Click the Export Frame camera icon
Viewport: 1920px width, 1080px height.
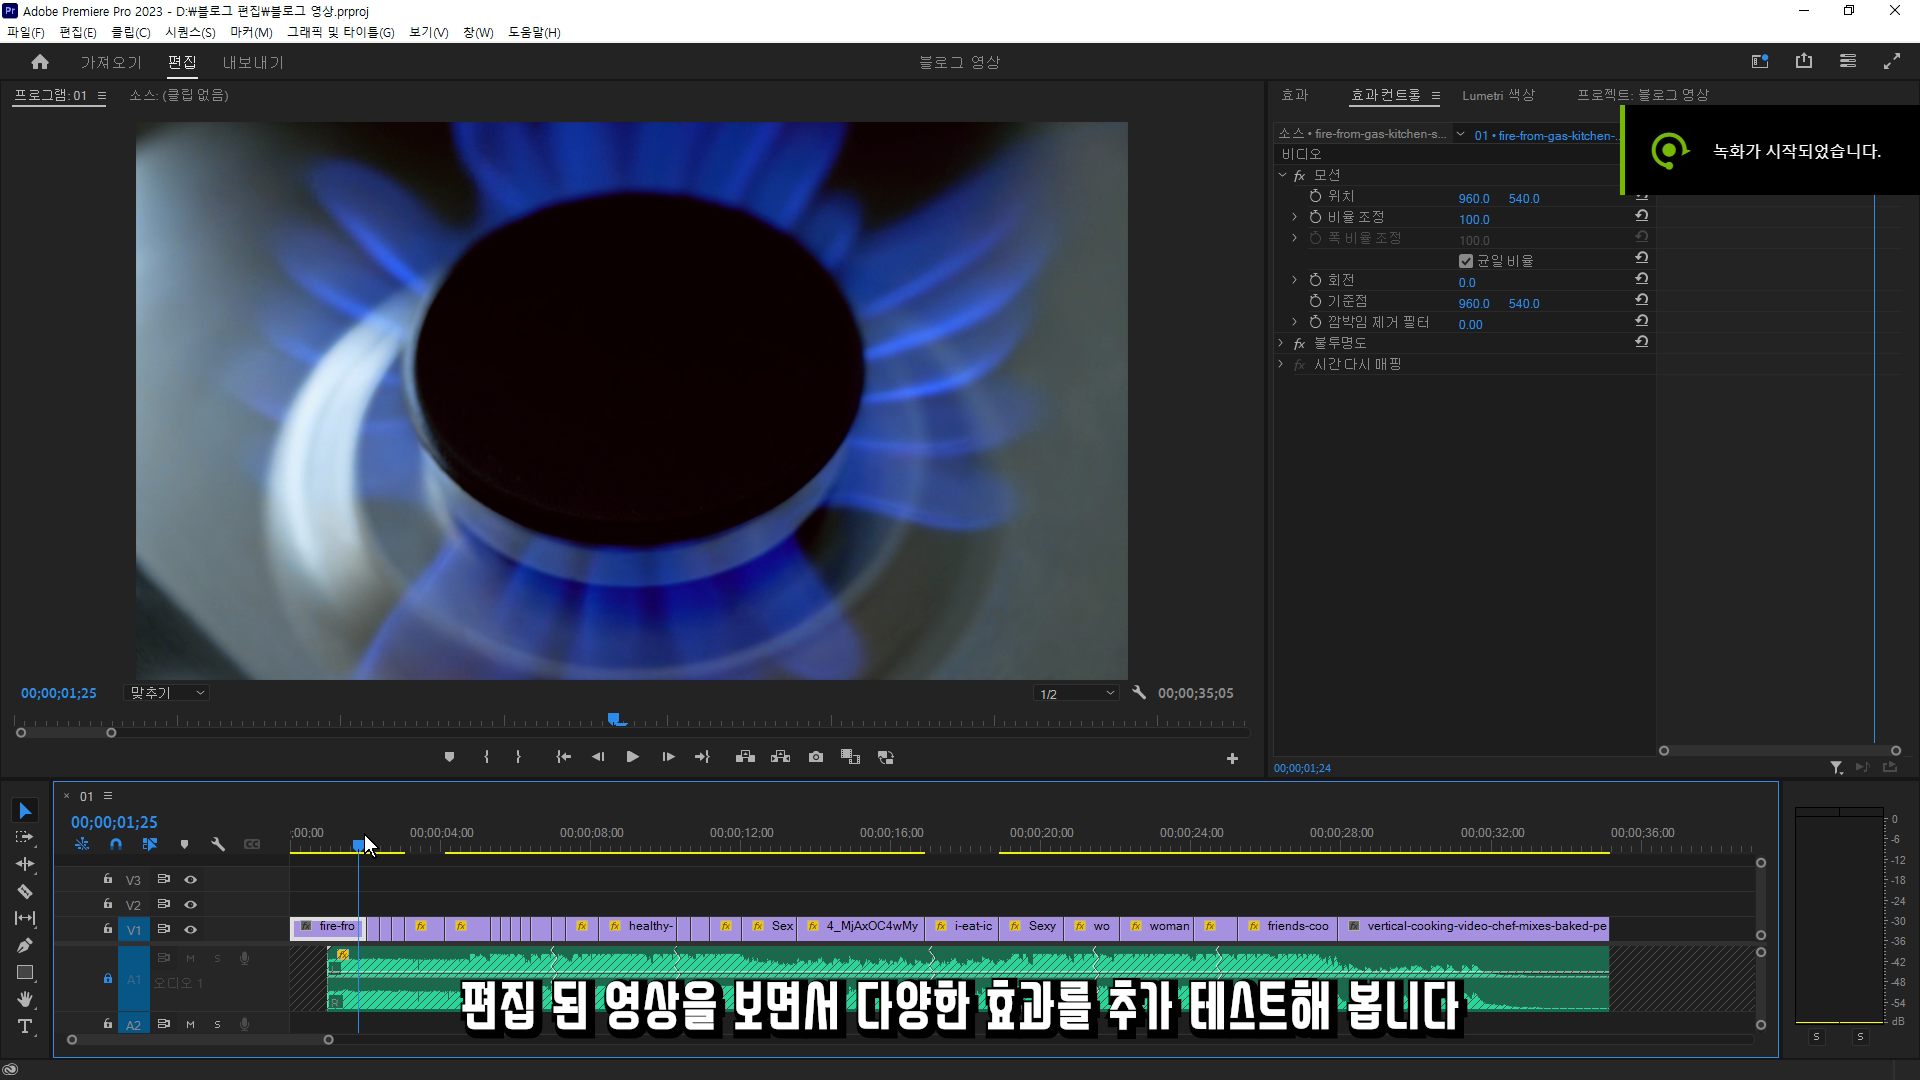pos(816,757)
